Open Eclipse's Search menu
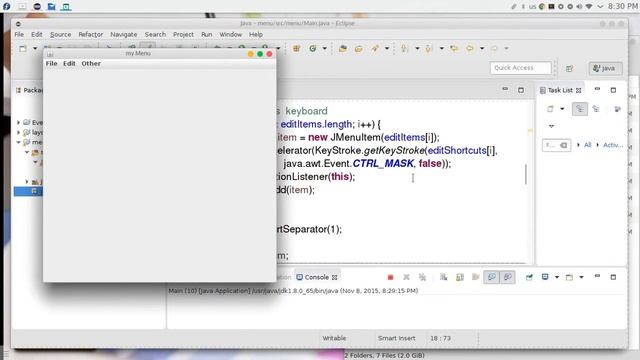Screen dimensions: 640x360 click(155, 35)
